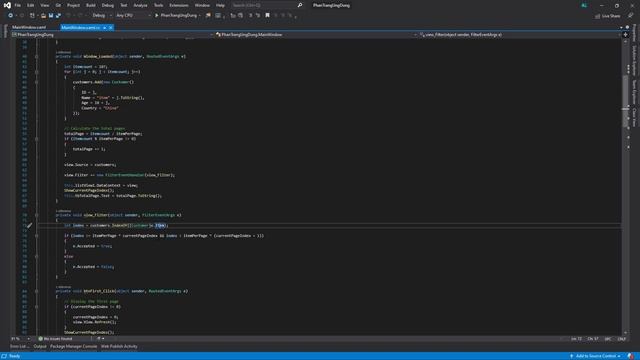Open the Add to Source Control dropdown
Screen dimensions: 640x360
(x=596, y=356)
